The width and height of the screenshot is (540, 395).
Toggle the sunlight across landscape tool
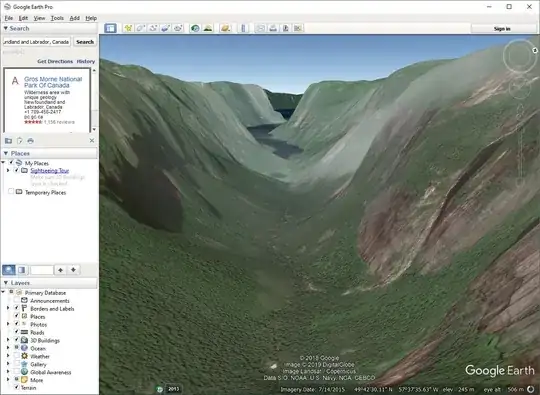[x=208, y=28]
